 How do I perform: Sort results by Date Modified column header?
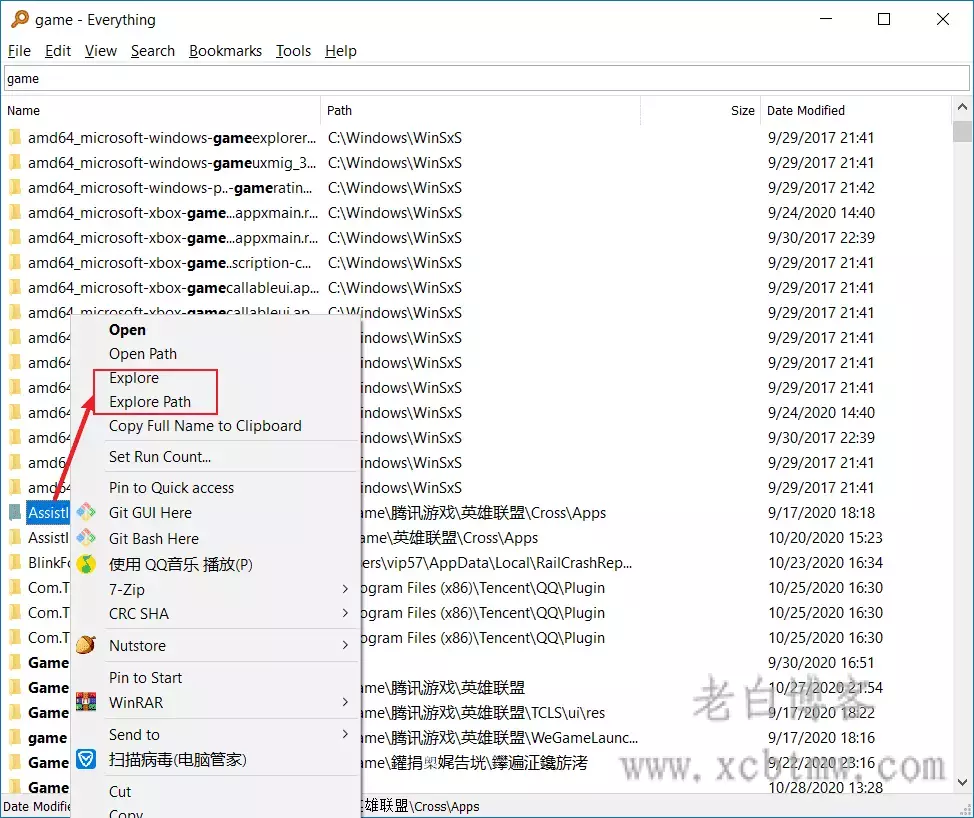[808, 110]
